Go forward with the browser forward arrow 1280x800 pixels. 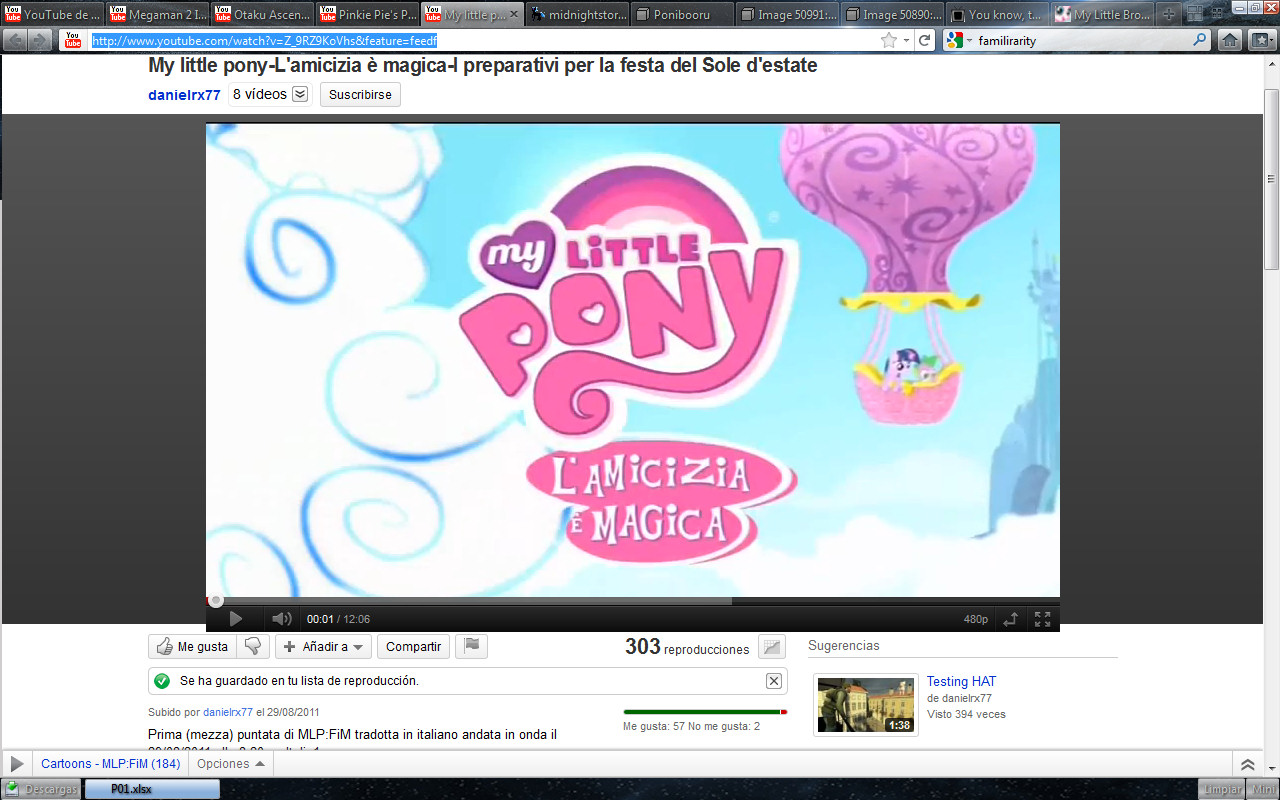point(40,40)
